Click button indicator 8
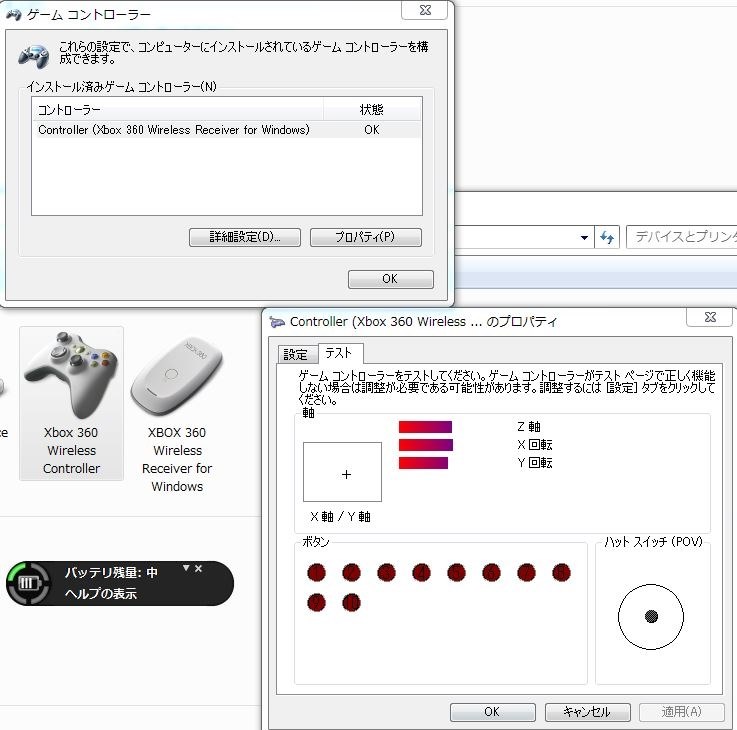This screenshot has width=737, height=730. pyautogui.click(x=561, y=573)
